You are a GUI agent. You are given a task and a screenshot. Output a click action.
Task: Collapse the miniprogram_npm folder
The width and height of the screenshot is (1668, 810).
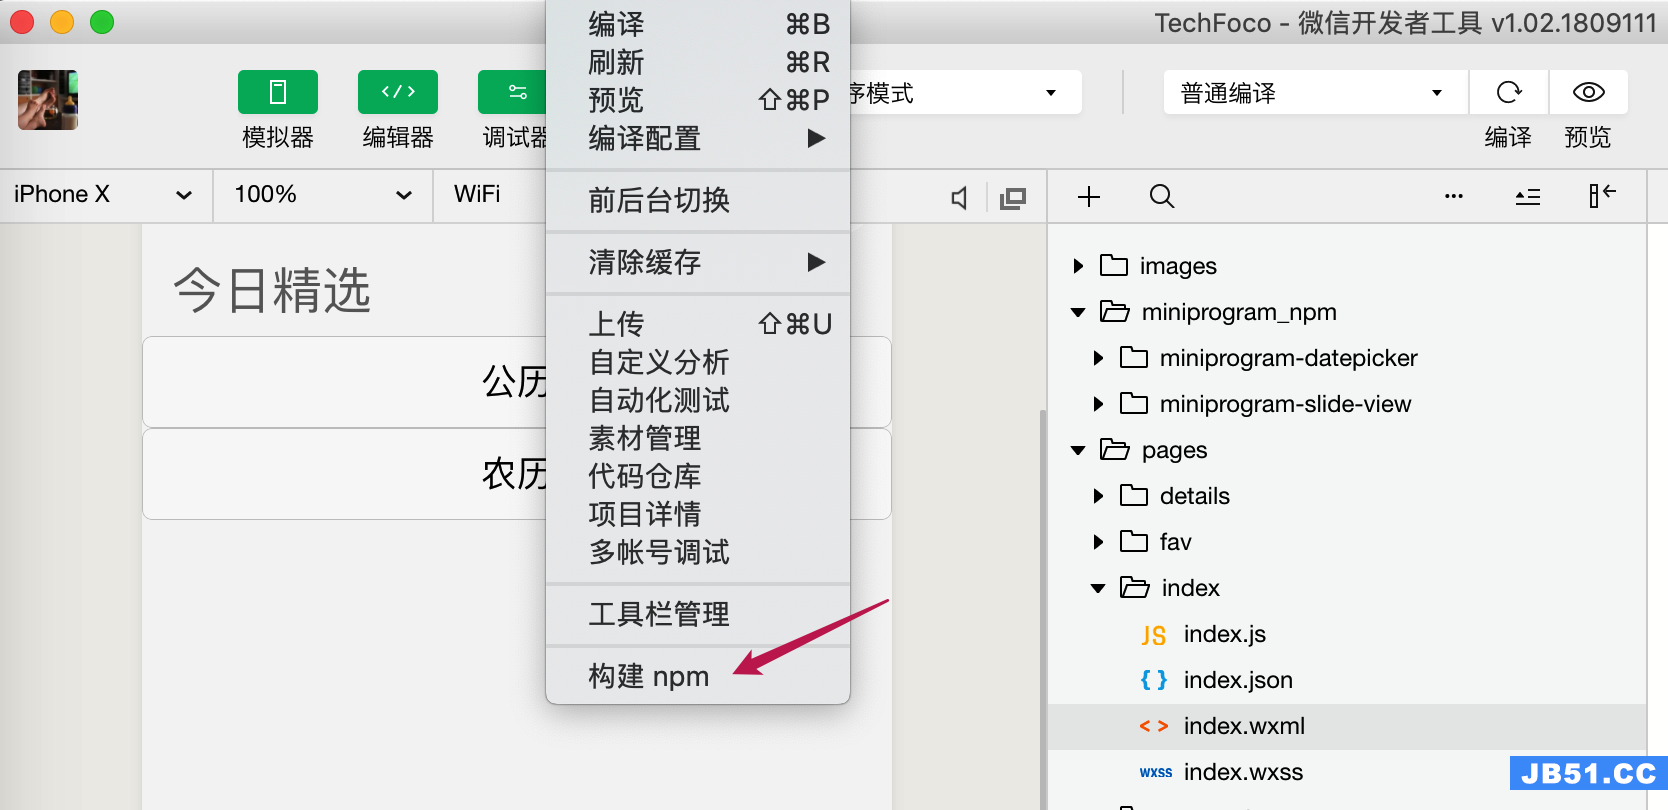pos(1078,312)
